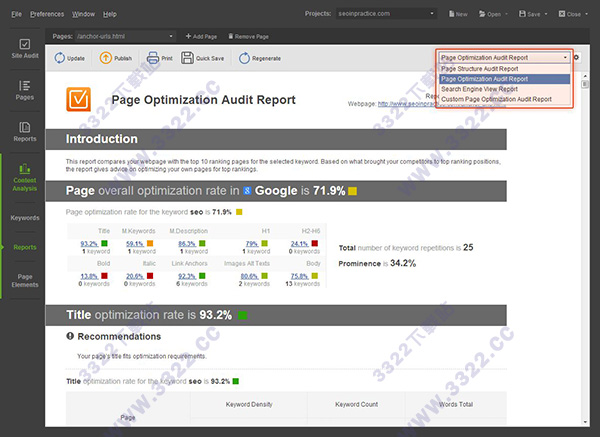Open Page Elements in the sidebar
600x437 pixels.
25,280
